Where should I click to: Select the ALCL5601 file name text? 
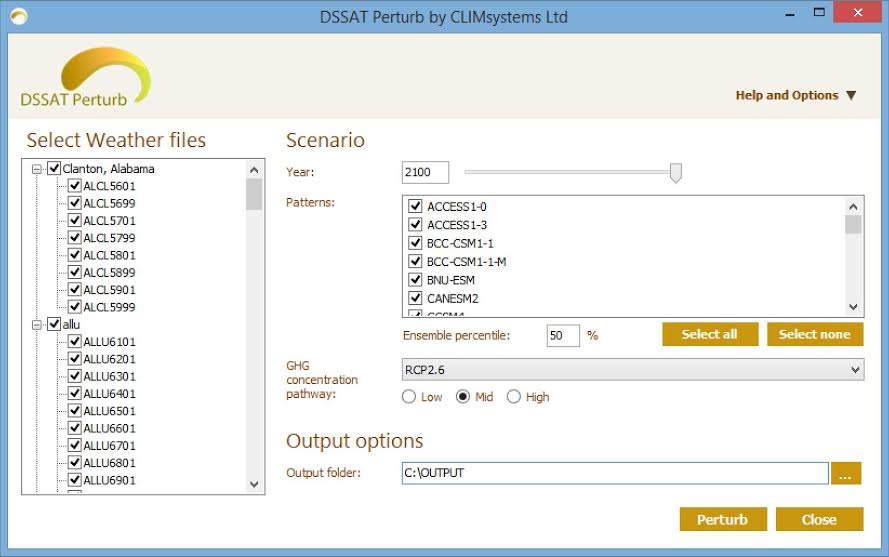pyautogui.click(x=109, y=186)
